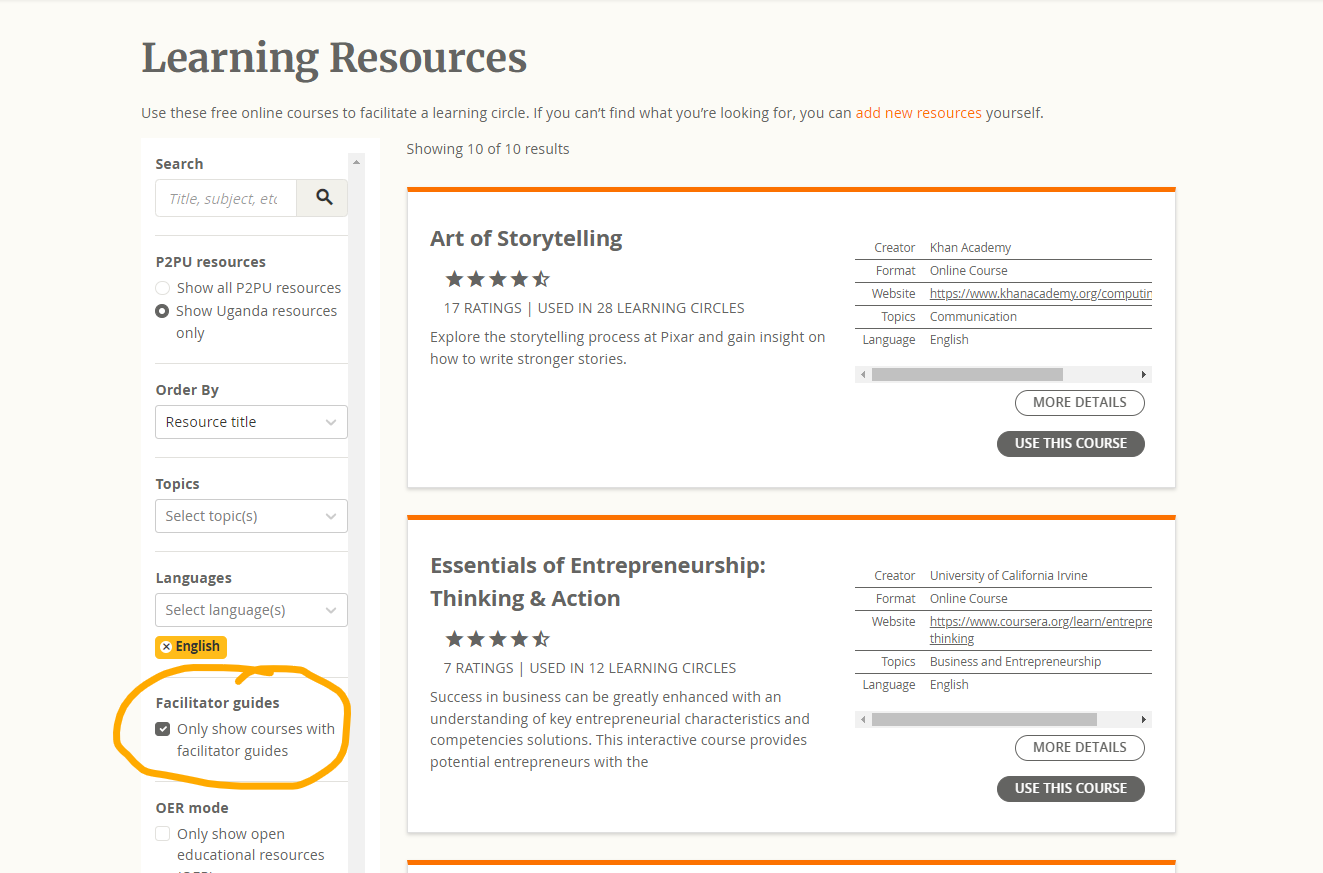Click left scroll arrow in Entrepreneurship details table
1323x873 pixels.
click(863, 719)
